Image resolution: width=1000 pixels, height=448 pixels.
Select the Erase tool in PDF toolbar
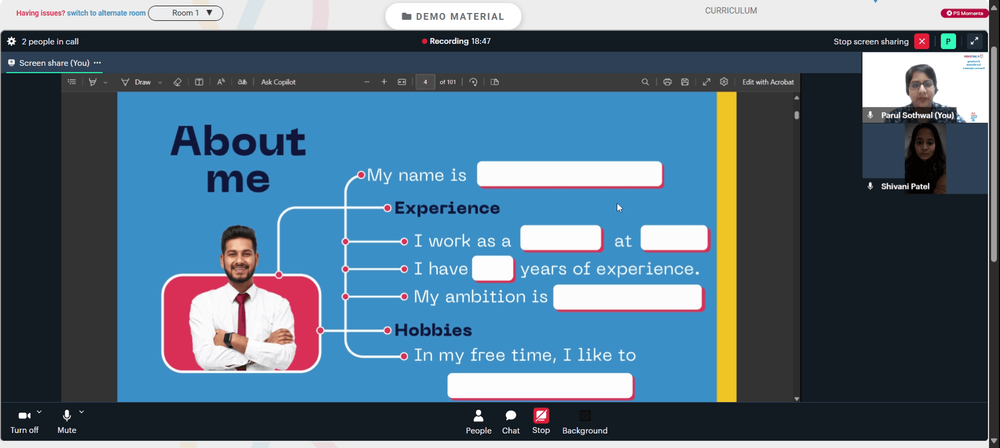pos(178,82)
